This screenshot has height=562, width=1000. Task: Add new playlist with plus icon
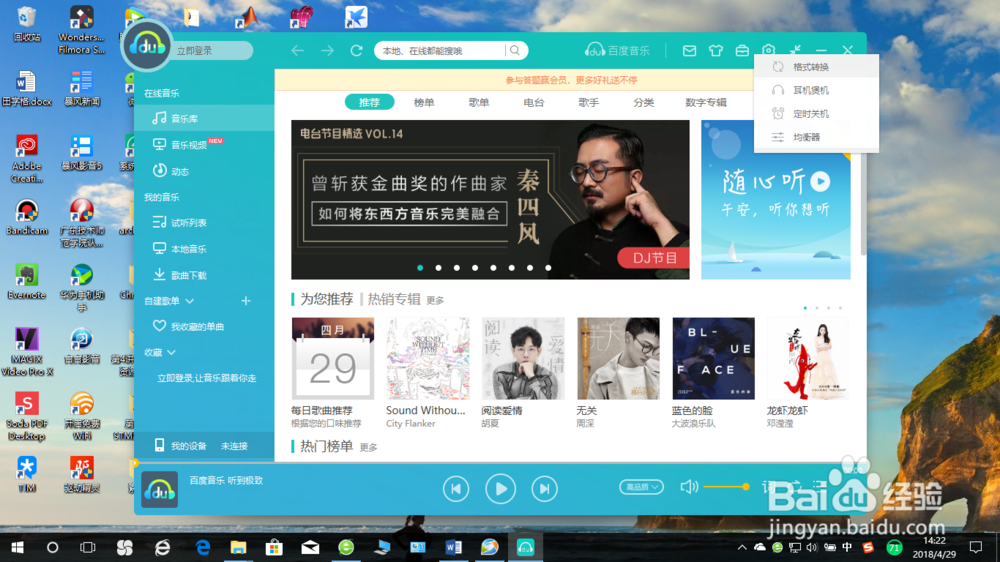point(246,300)
